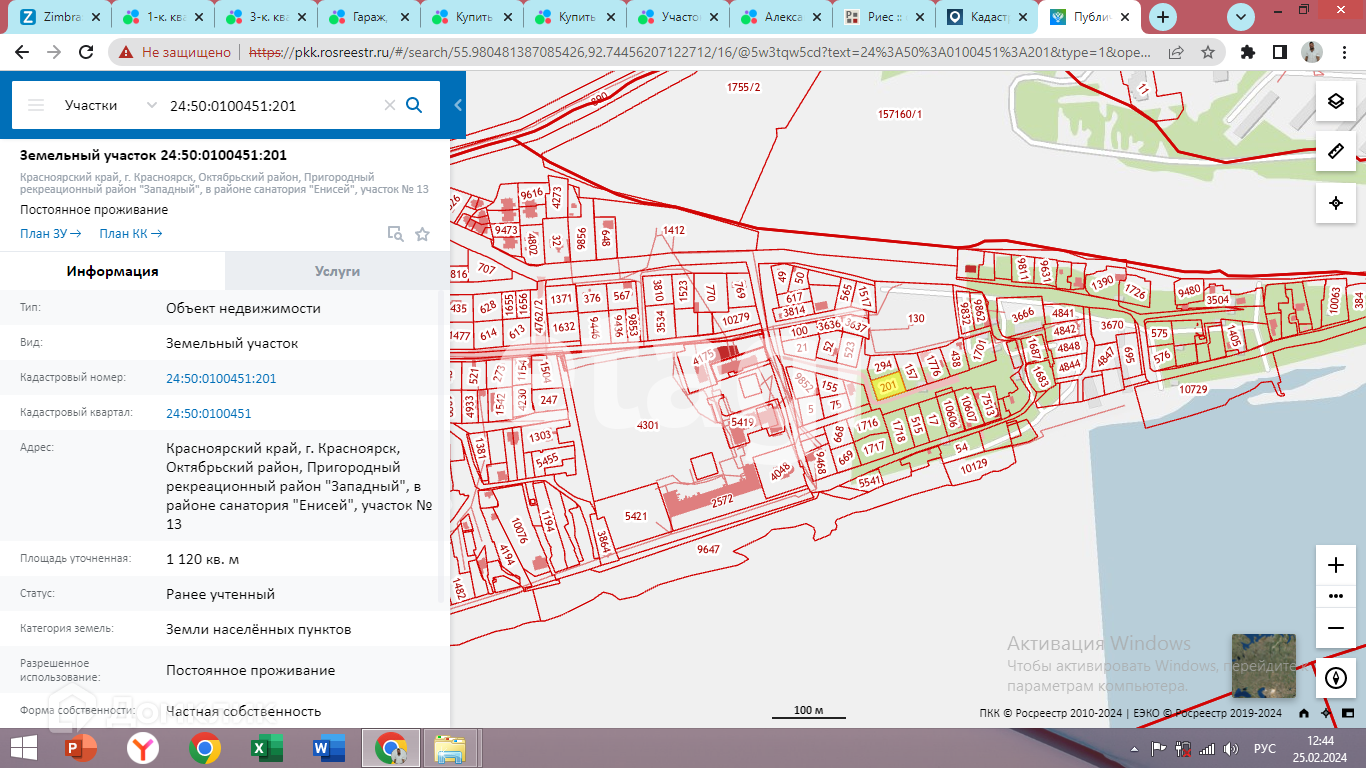1366x768 pixels.
Task: Collapse the left information panel
Action: pos(458,105)
